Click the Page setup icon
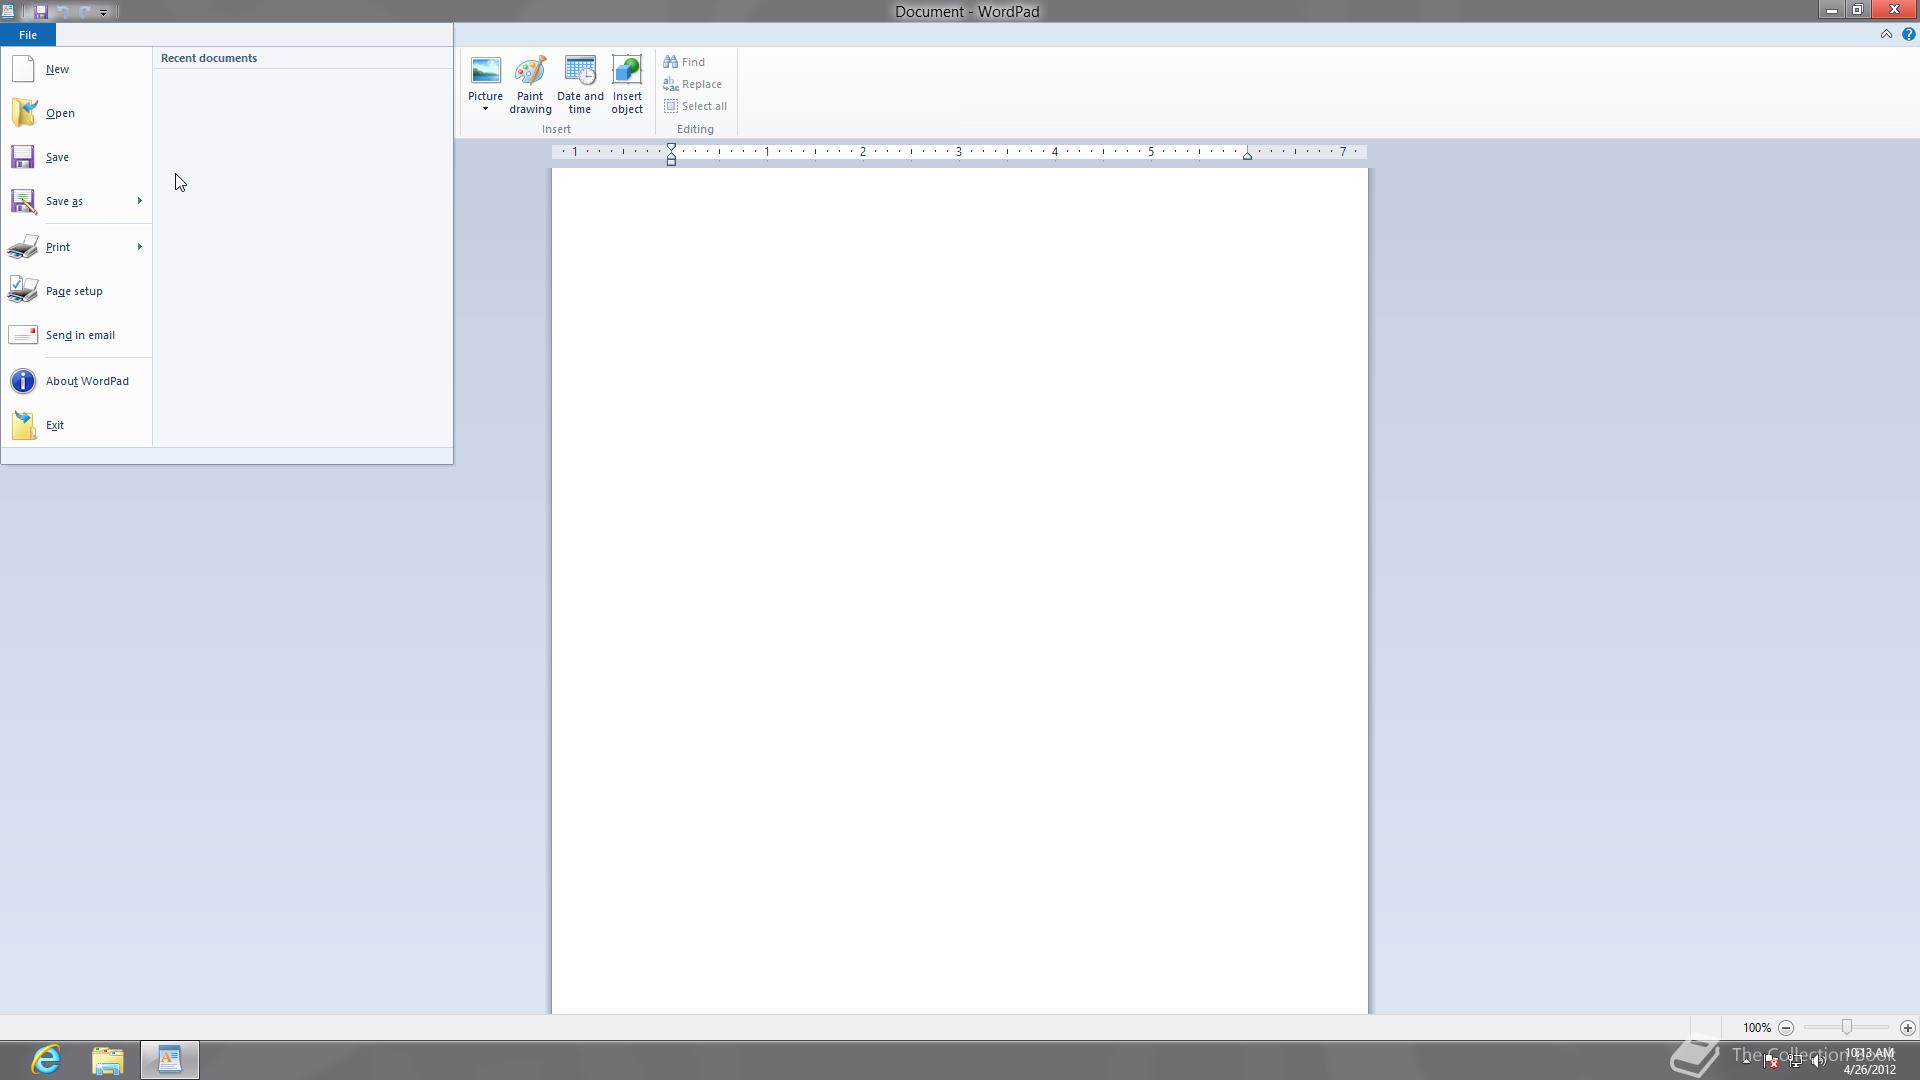 pyautogui.click(x=23, y=291)
